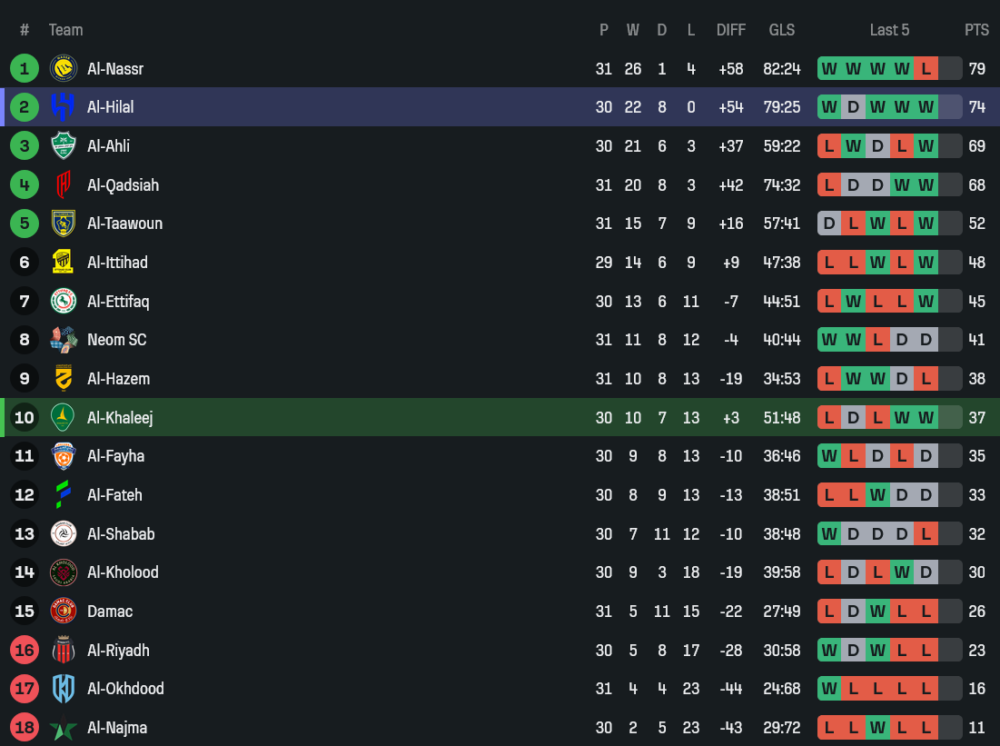Select the red position 16 badge
1000x746 pixels.
pos(24,650)
